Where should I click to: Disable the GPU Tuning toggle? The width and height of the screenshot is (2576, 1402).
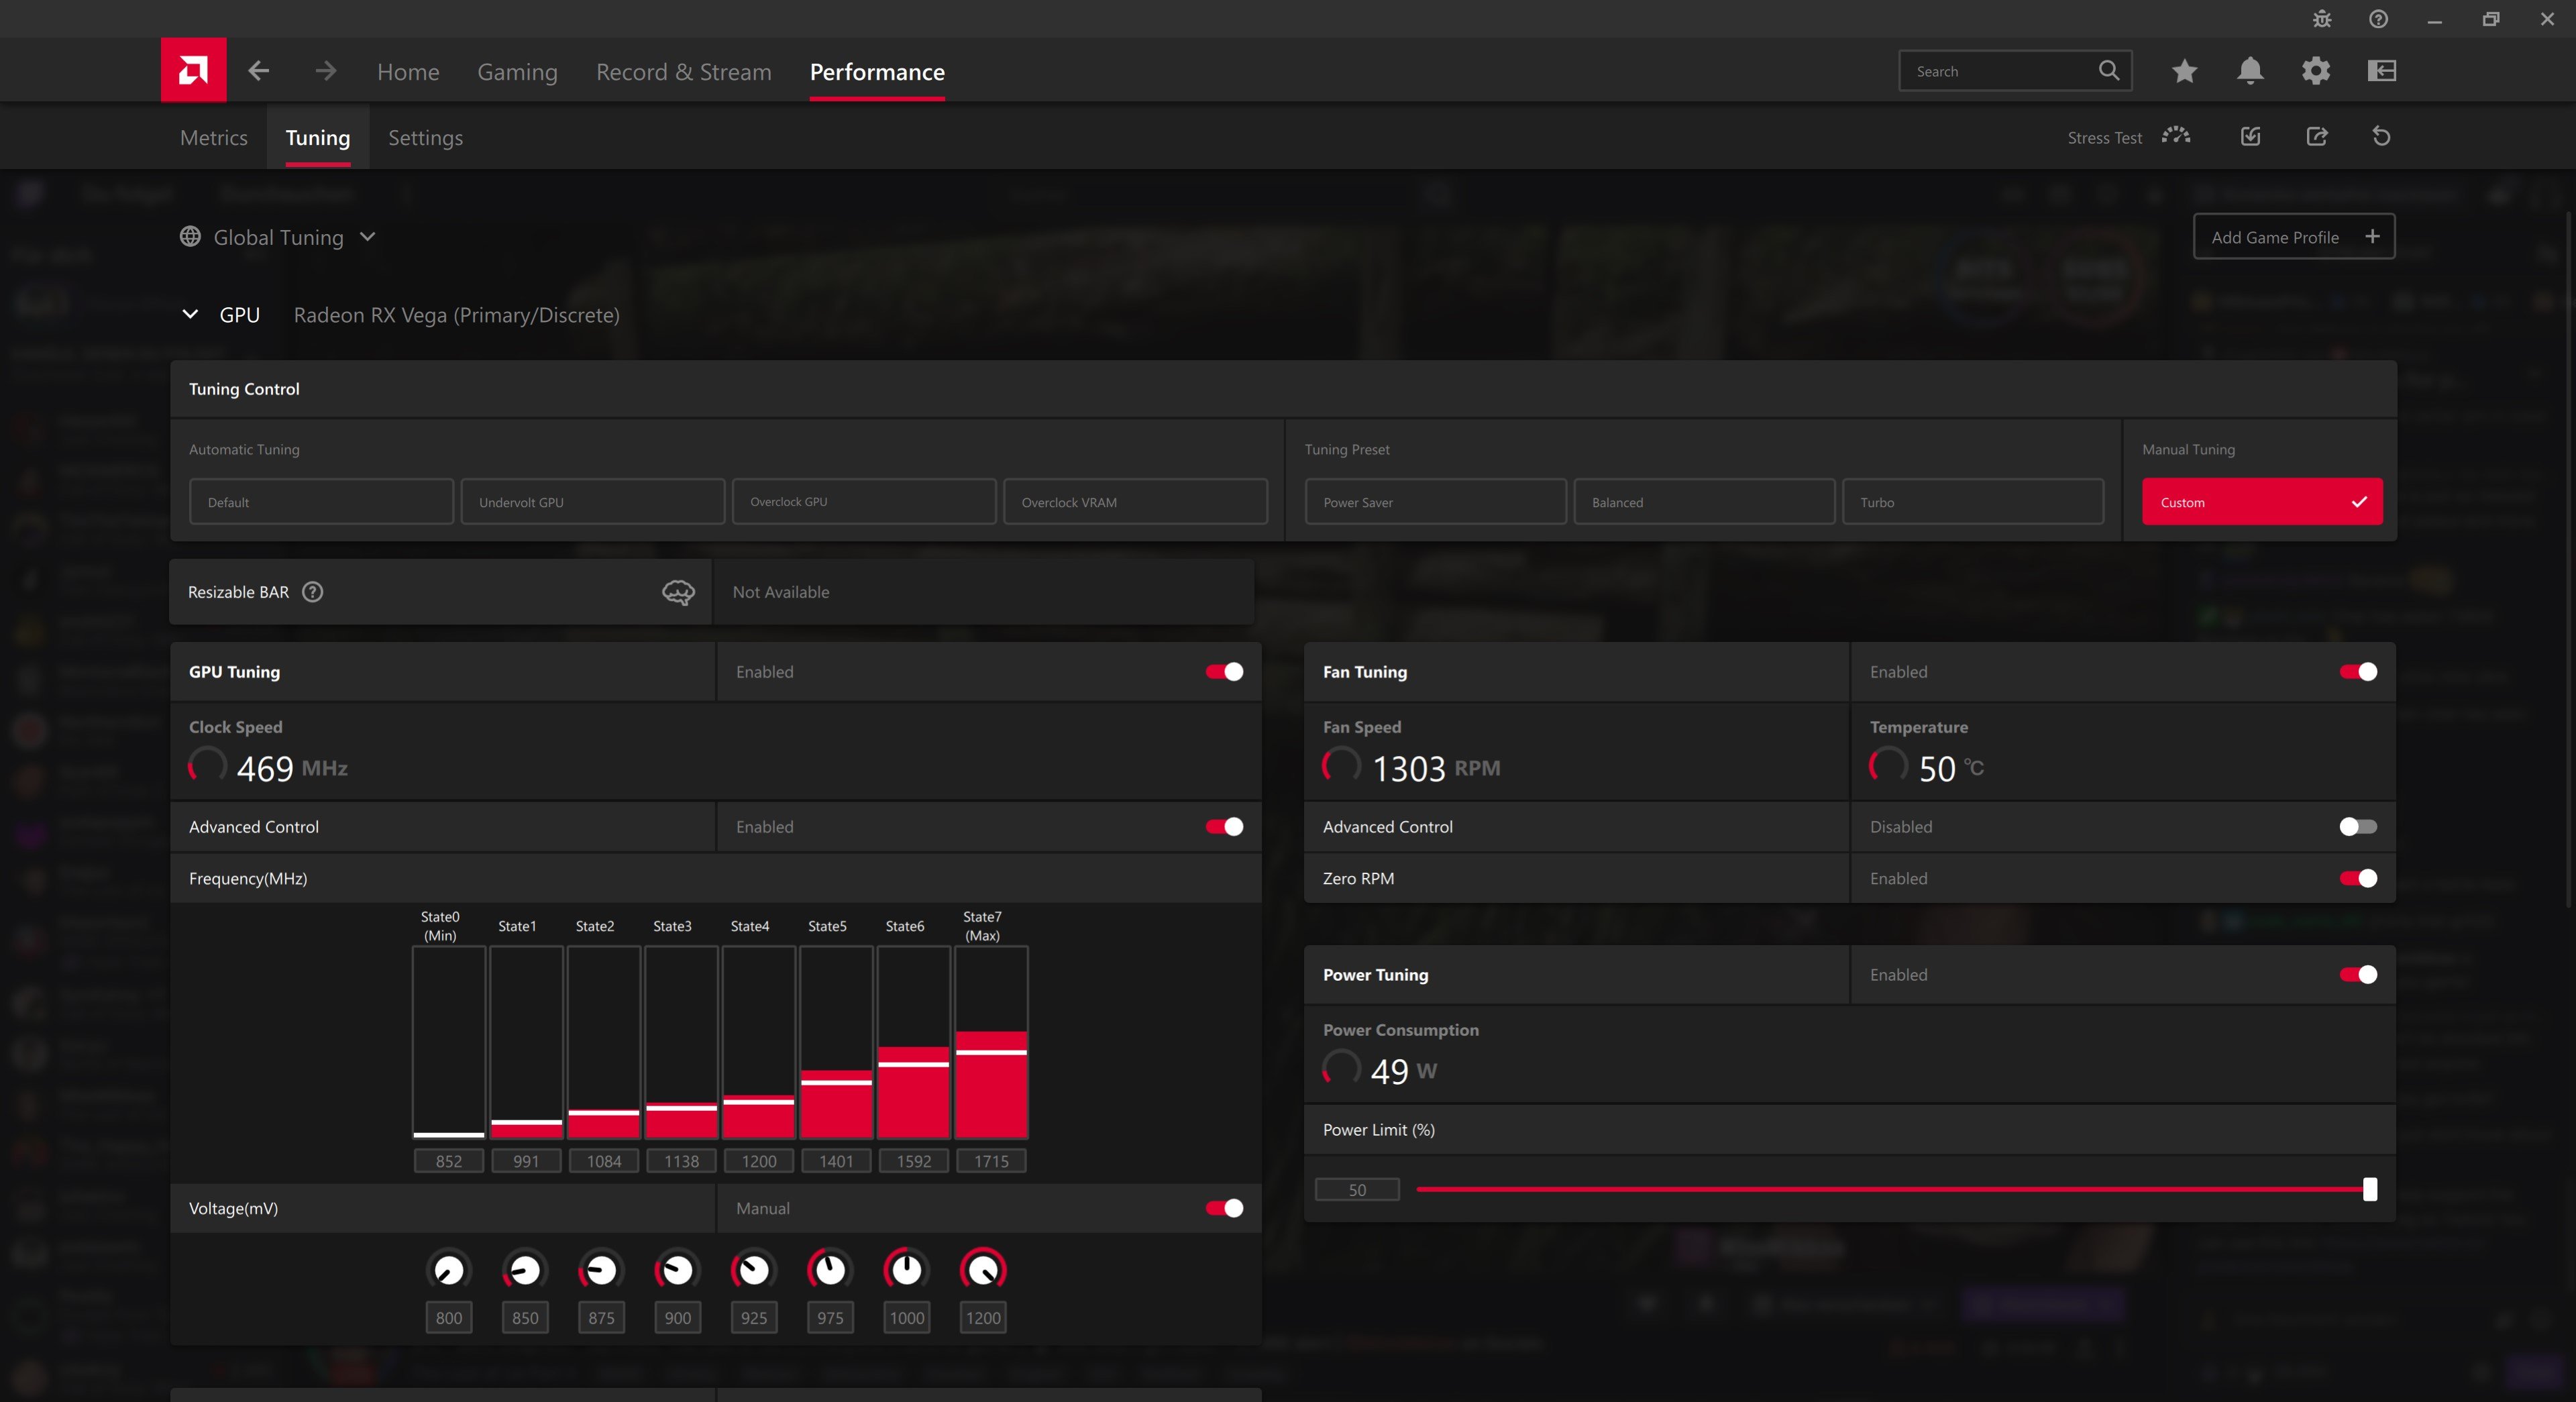coord(1223,672)
